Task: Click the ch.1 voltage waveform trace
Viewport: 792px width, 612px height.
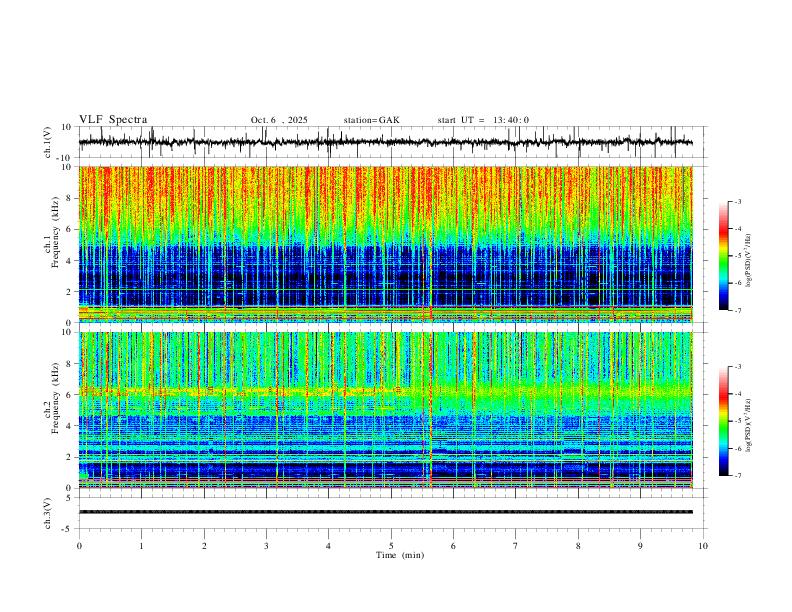Action: (x=385, y=142)
